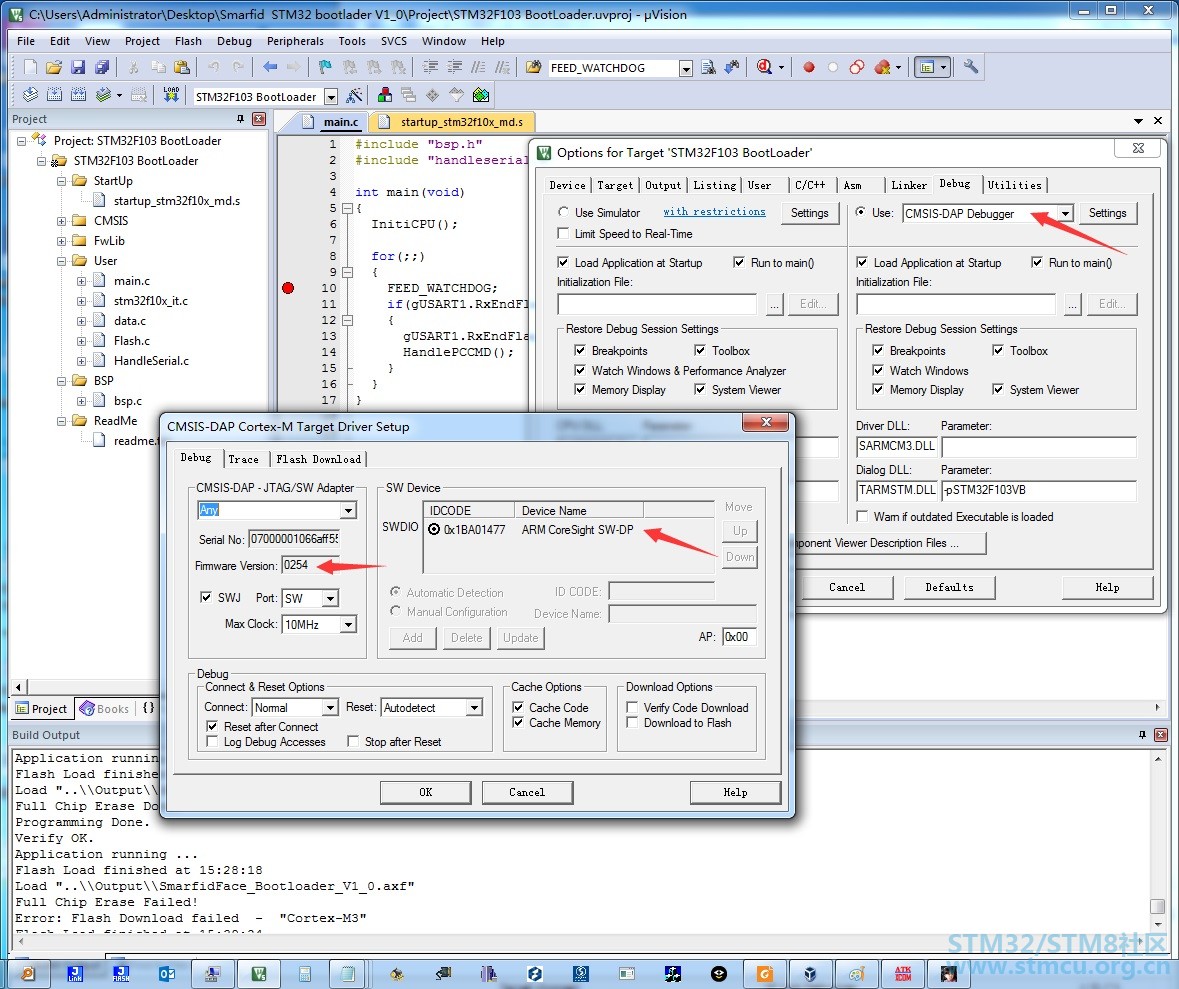Pin the Project panel pushpin icon
This screenshot has height=989, width=1179.
(241, 119)
